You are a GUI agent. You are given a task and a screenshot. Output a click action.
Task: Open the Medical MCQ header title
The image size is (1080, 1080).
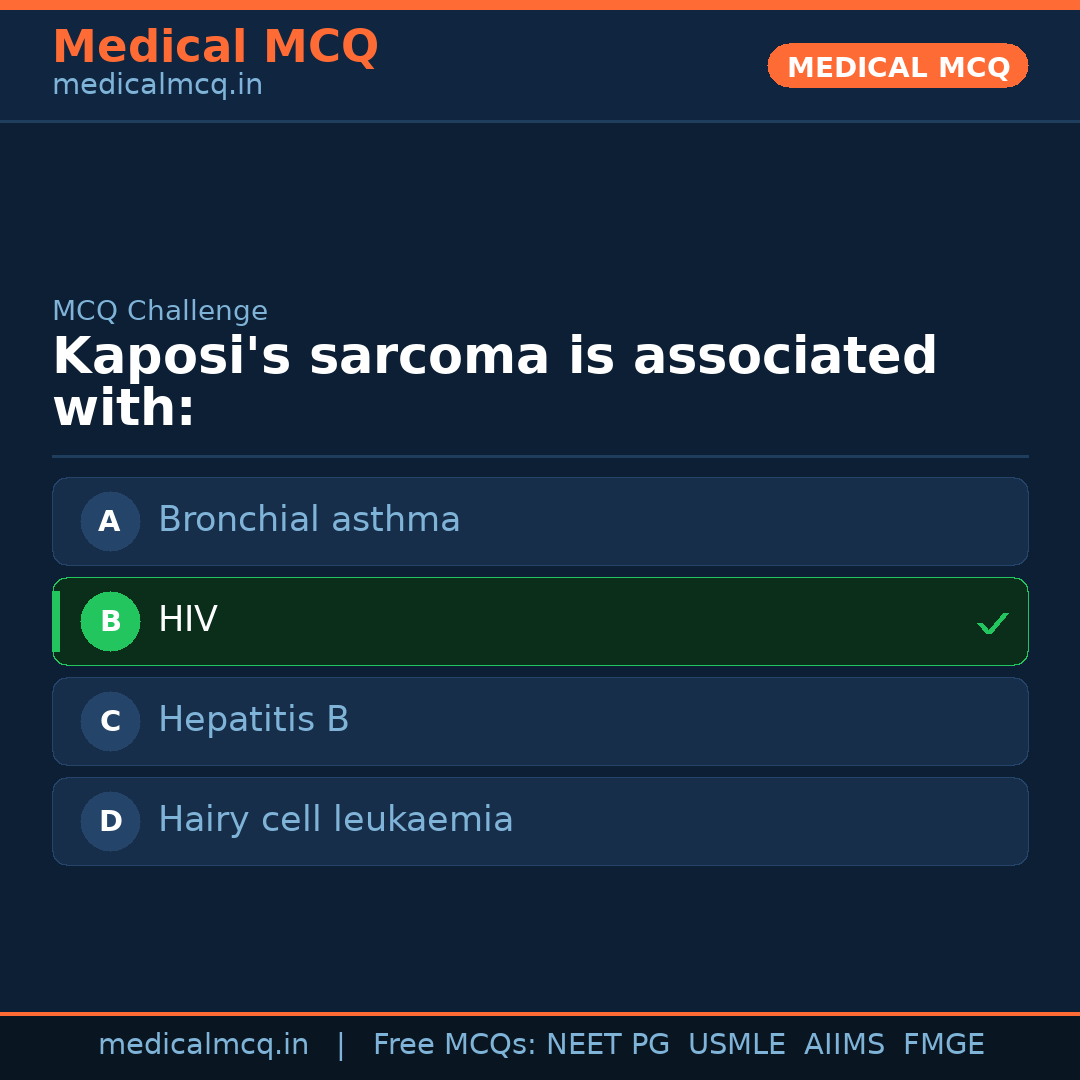click(x=215, y=47)
